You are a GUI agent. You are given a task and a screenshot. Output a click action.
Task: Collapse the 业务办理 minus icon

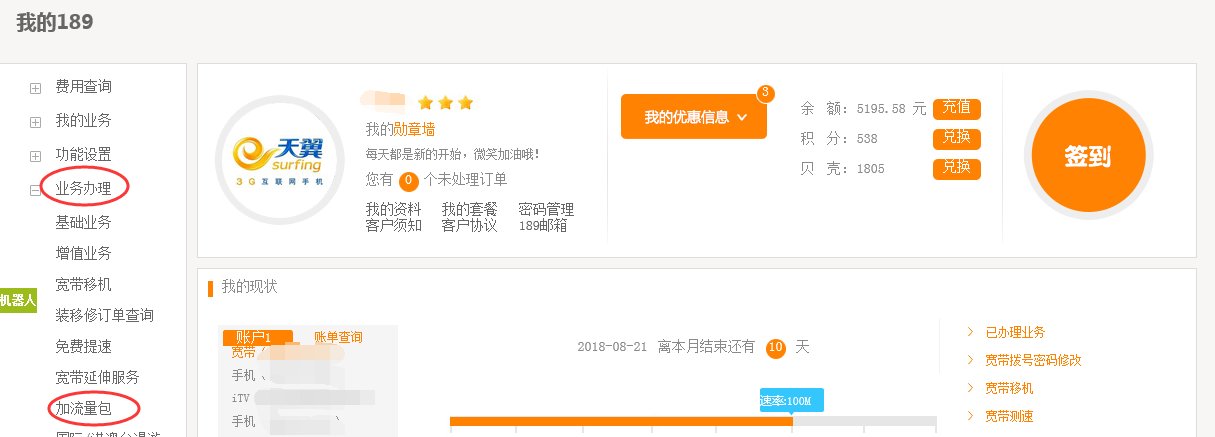tap(35, 189)
